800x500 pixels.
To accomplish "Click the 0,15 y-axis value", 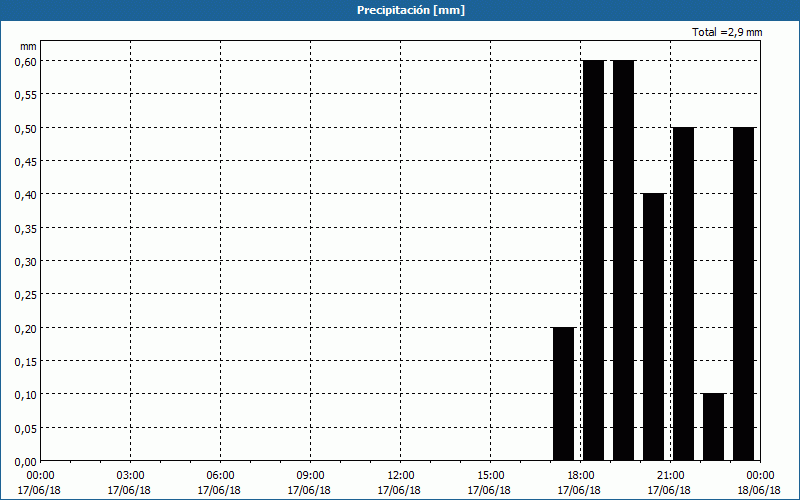I will [x=26, y=361].
